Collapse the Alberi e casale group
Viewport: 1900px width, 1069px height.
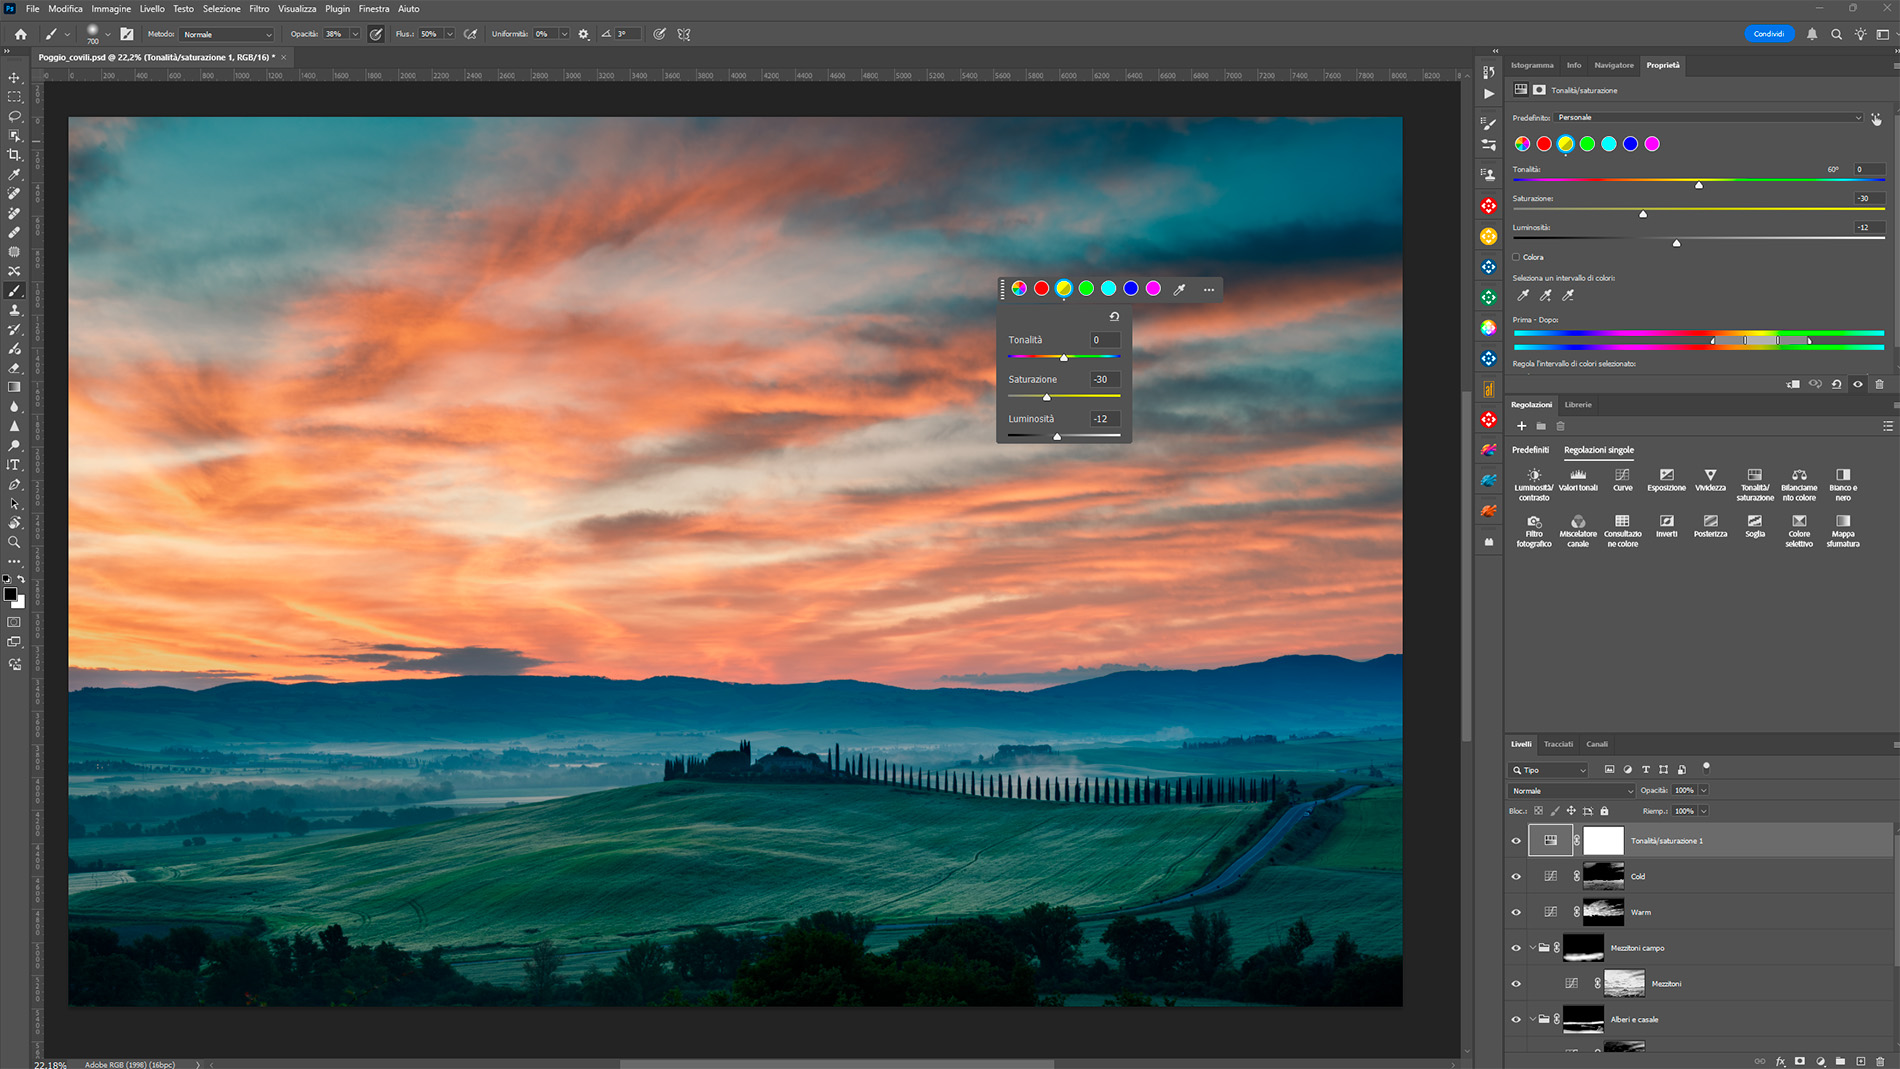1532,1020
